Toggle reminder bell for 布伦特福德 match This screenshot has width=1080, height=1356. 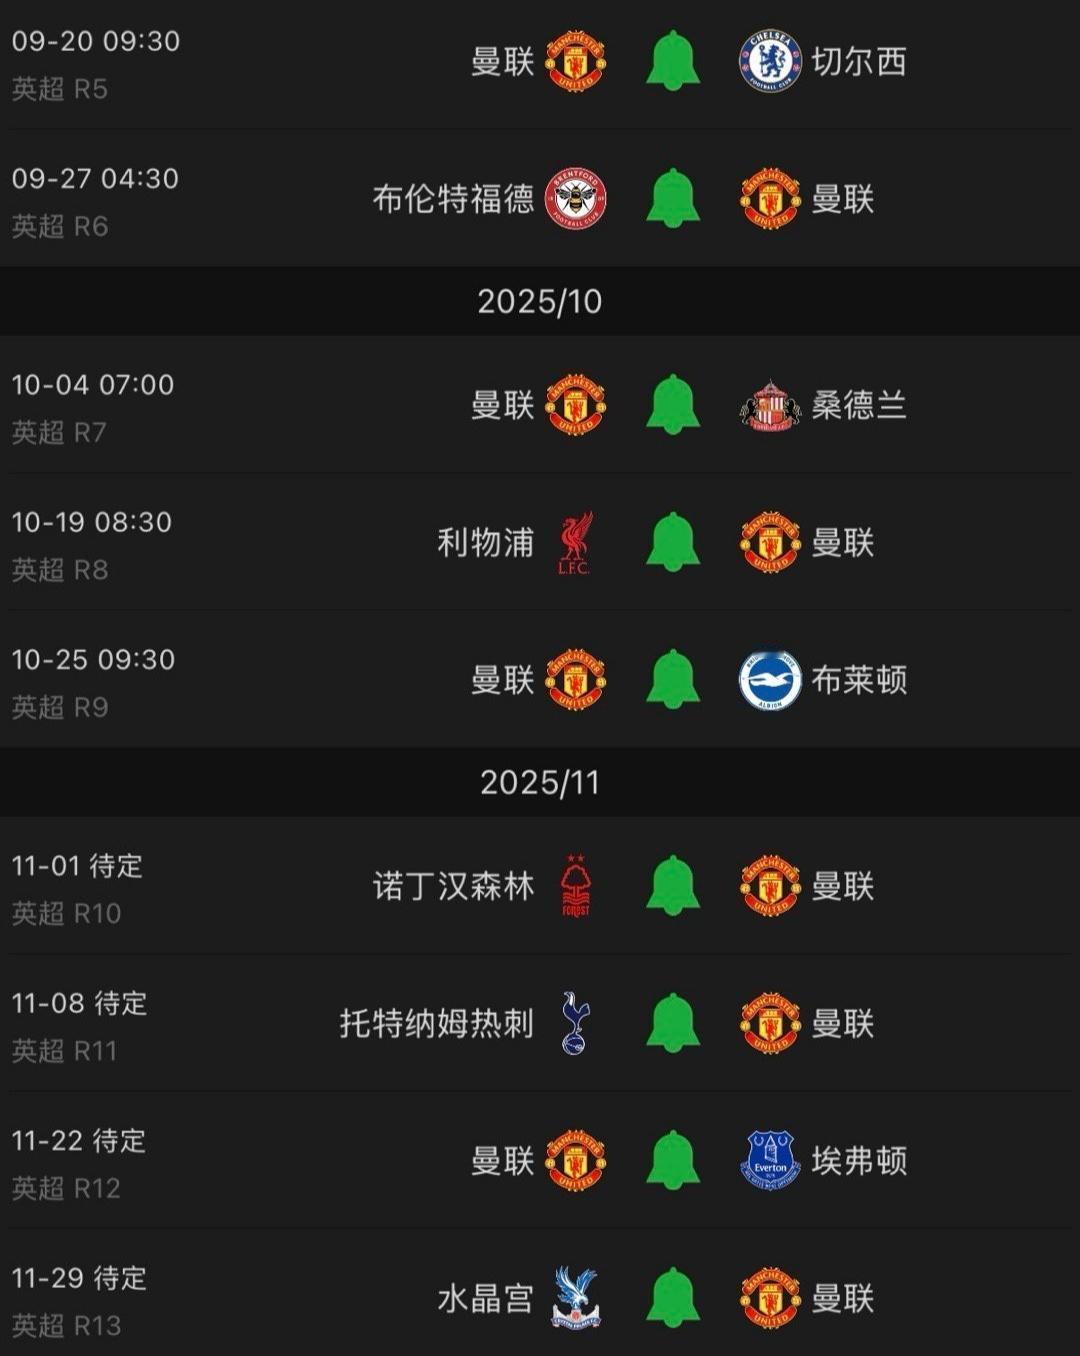click(673, 198)
